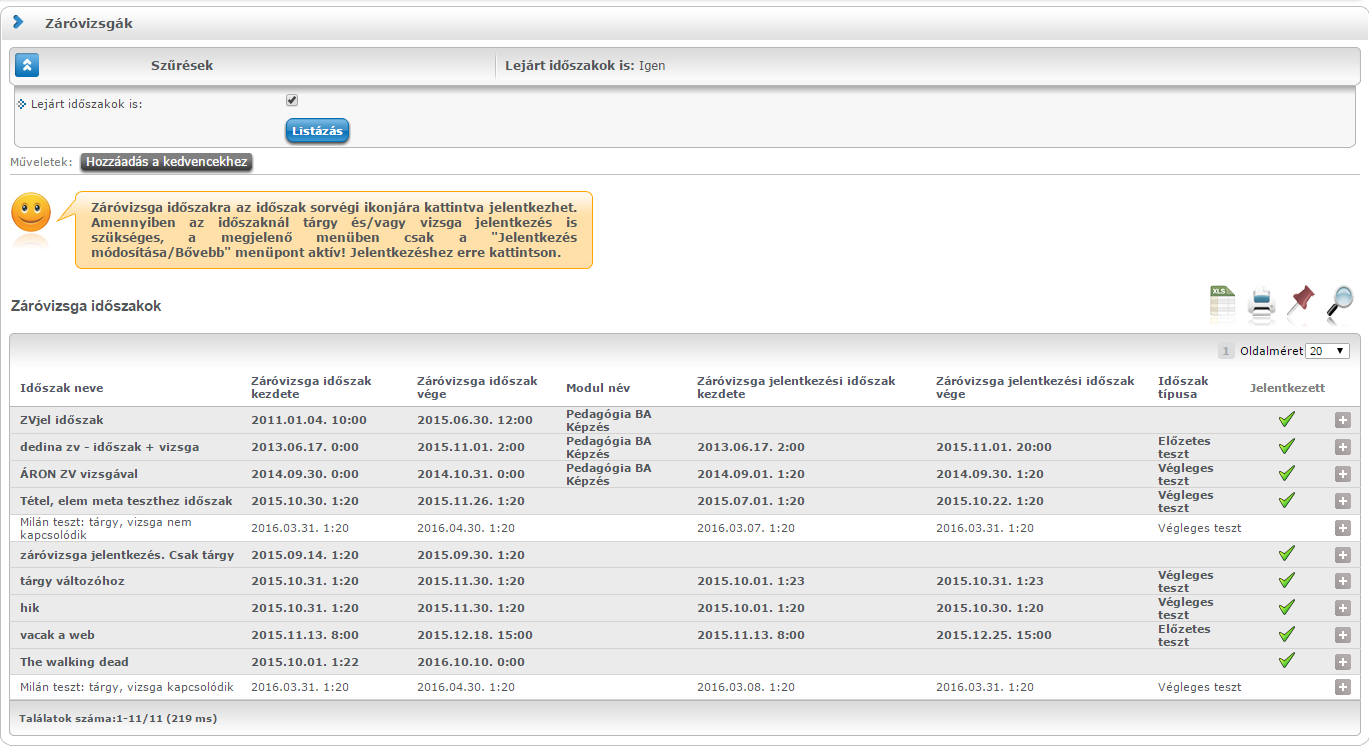Sort by Záróvizsga jelentkezési időszak kezdete
Screen dimensions: 1369x750
[x=796, y=388]
